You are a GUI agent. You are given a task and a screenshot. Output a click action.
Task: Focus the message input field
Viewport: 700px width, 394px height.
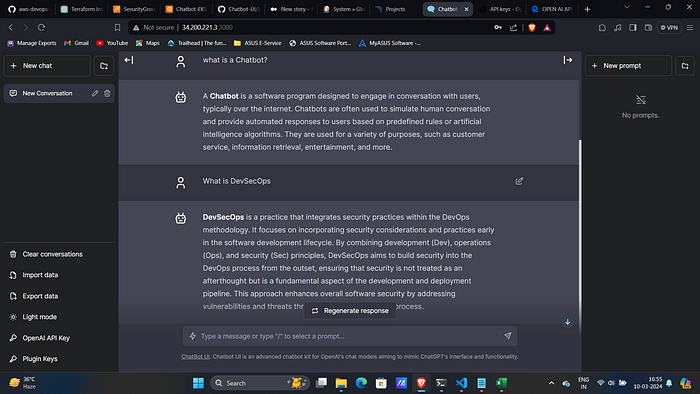[350, 336]
